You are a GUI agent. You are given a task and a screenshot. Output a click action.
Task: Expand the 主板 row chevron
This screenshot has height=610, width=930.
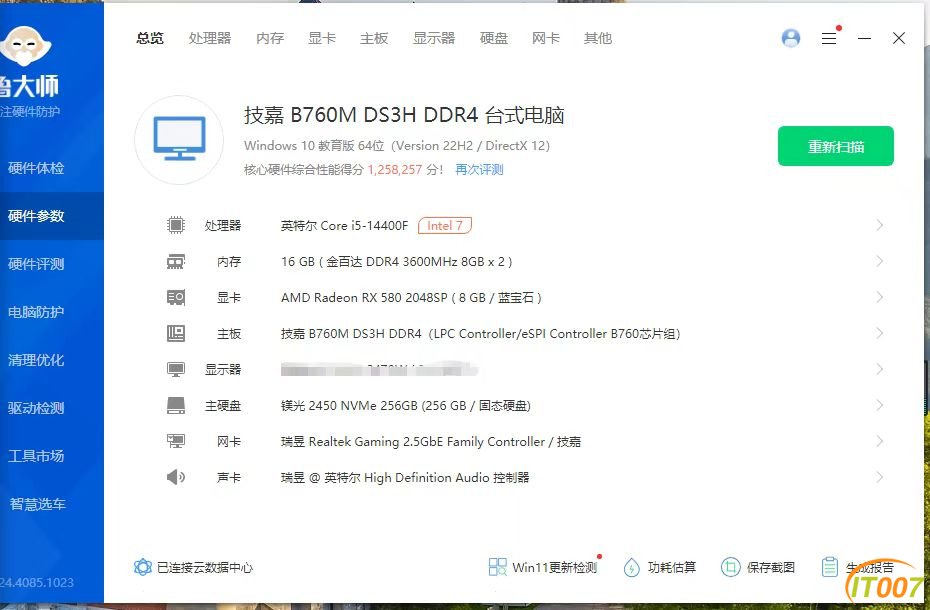(x=880, y=333)
